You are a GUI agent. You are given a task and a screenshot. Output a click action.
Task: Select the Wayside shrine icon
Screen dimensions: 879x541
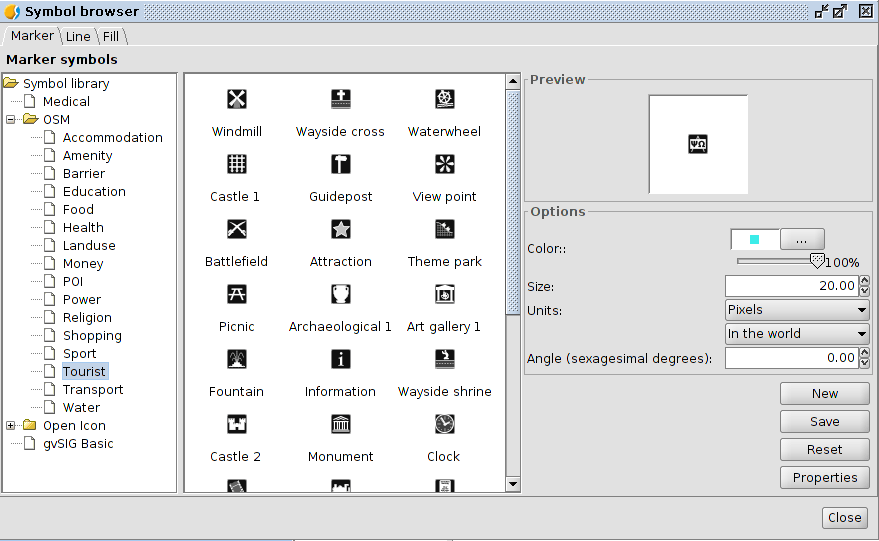click(445, 359)
